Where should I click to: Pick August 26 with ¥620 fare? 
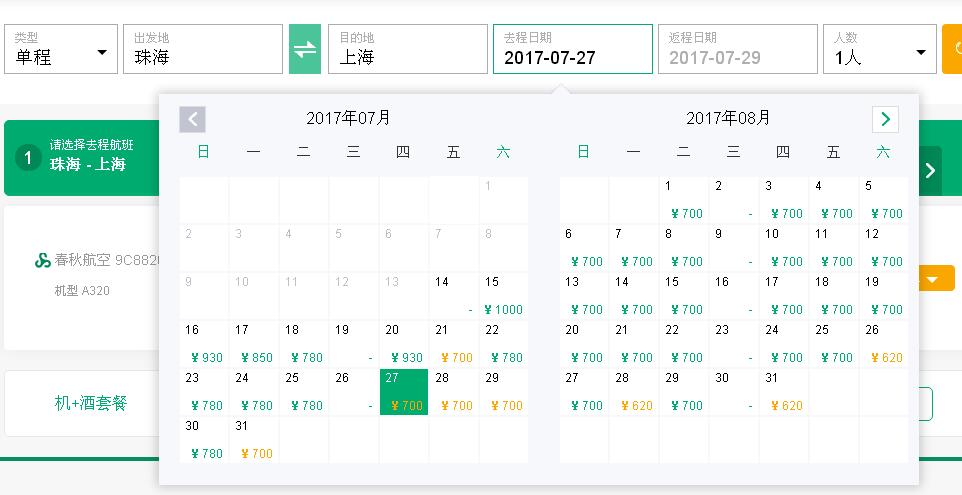(883, 344)
